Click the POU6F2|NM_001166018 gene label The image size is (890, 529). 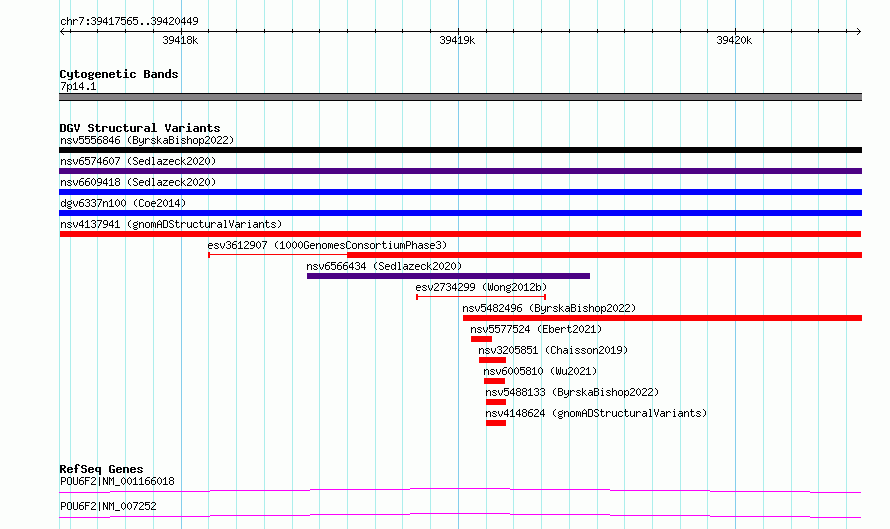click(117, 481)
